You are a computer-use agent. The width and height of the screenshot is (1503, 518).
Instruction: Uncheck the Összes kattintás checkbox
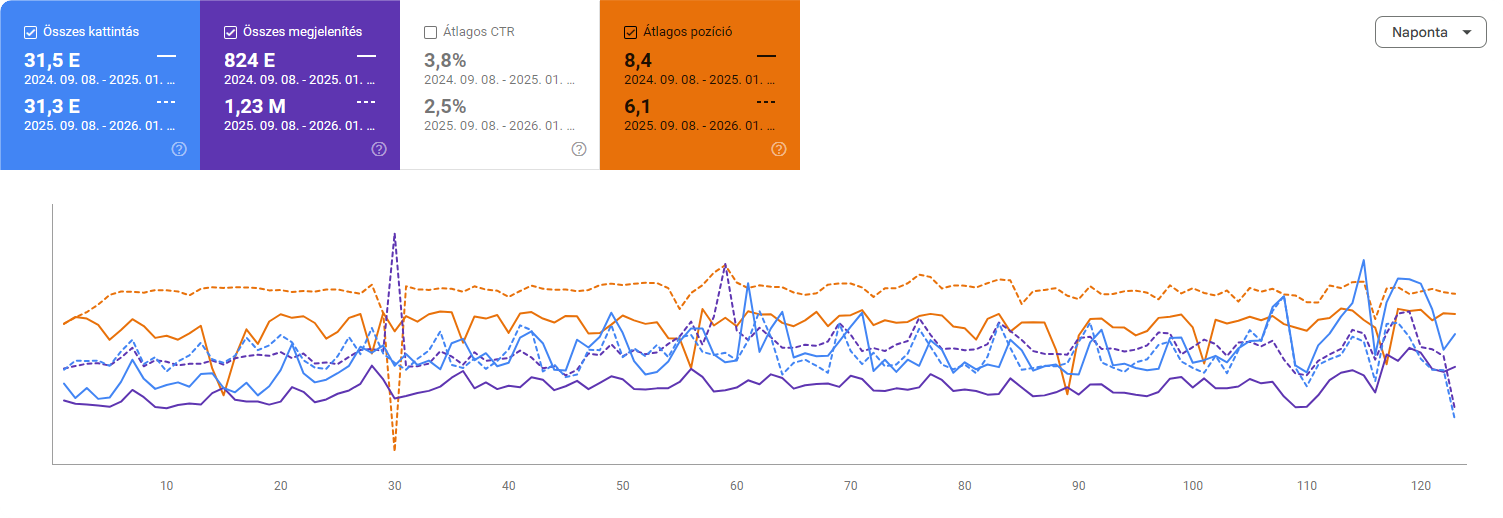[x=31, y=32]
